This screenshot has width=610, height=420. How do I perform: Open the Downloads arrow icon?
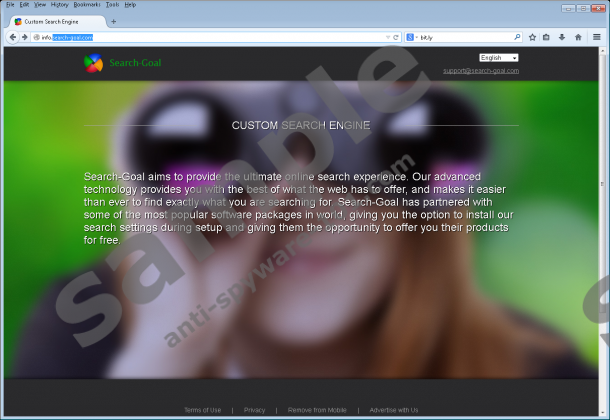coord(563,37)
